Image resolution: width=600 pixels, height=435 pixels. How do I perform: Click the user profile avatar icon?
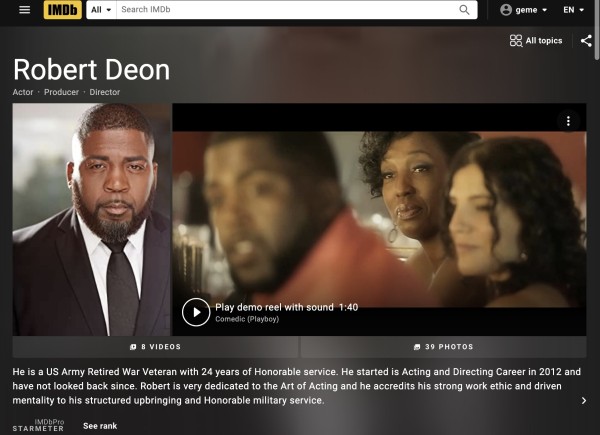[x=506, y=10]
